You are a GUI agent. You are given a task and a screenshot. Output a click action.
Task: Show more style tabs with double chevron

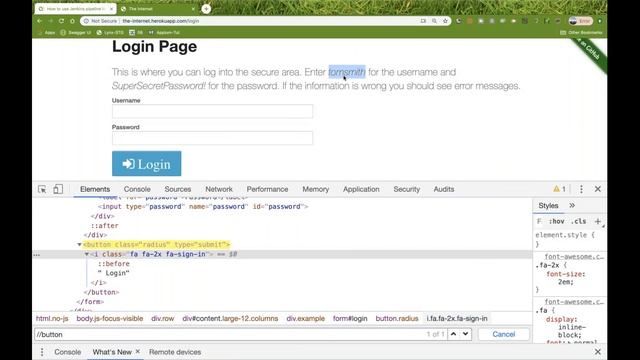click(572, 205)
